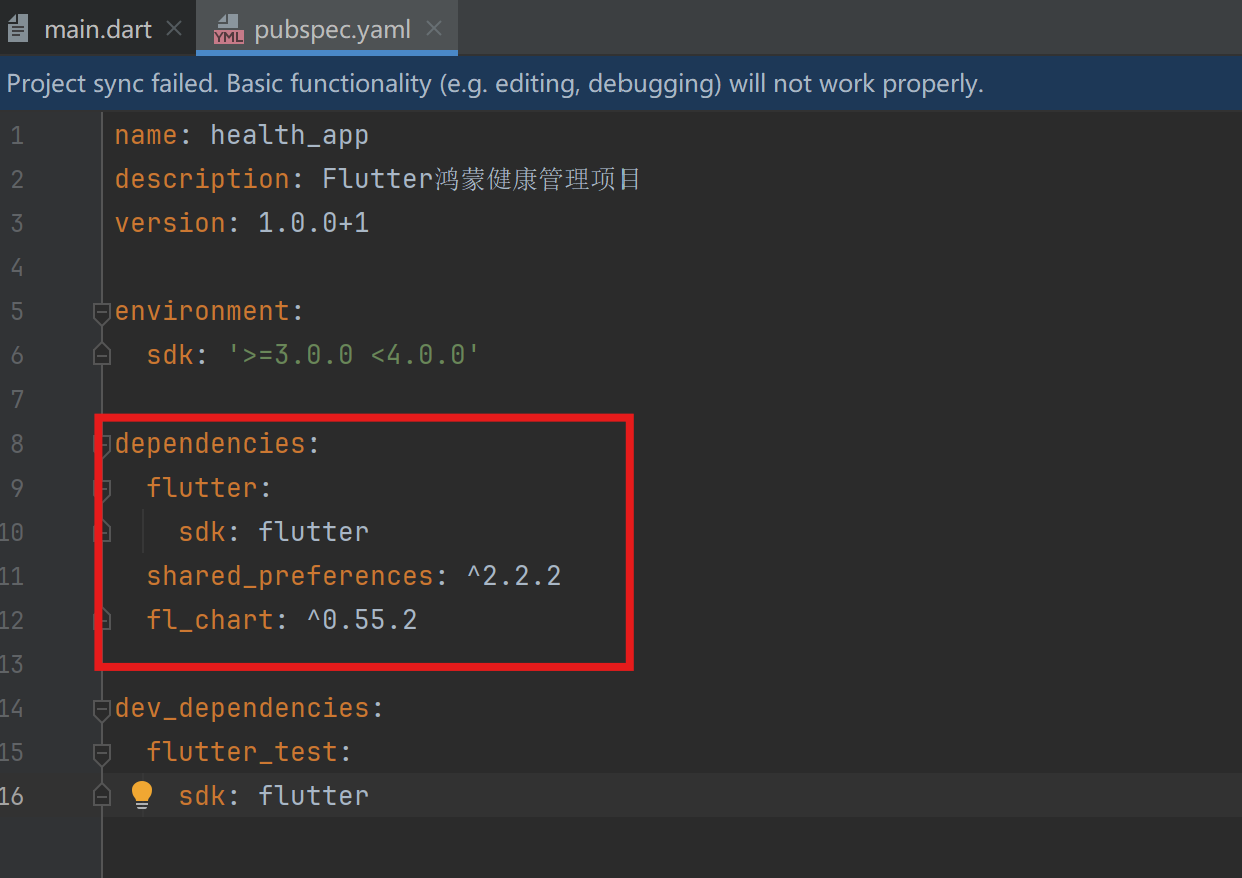The height and width of the screenshot is (878, 1242).
Task: Collapse the environment section fold marker
Action: (101, 312)
